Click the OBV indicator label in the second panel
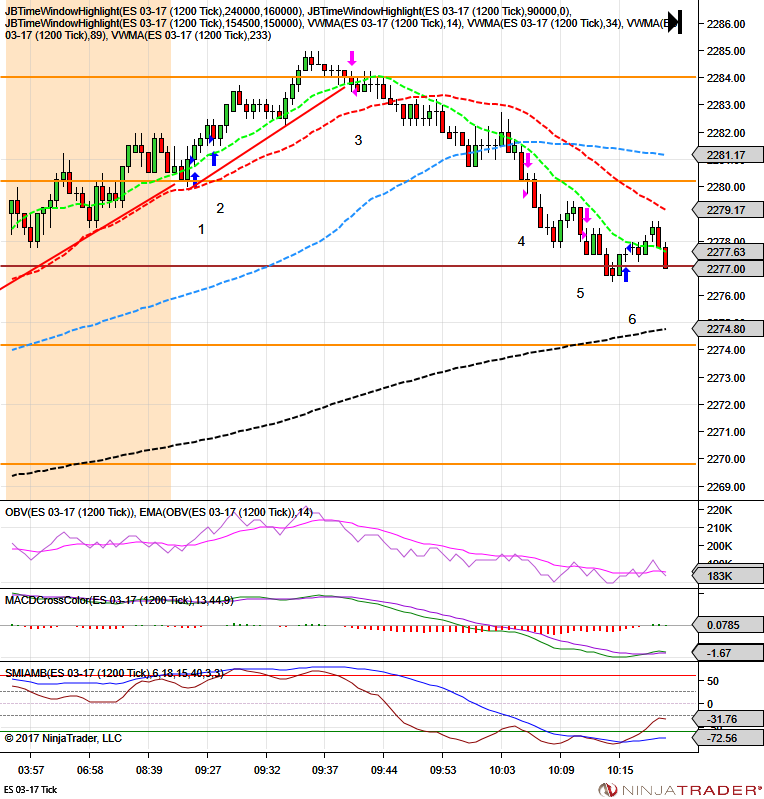The height and width of the screenshot is (799, 764). (x=159, y=513)
